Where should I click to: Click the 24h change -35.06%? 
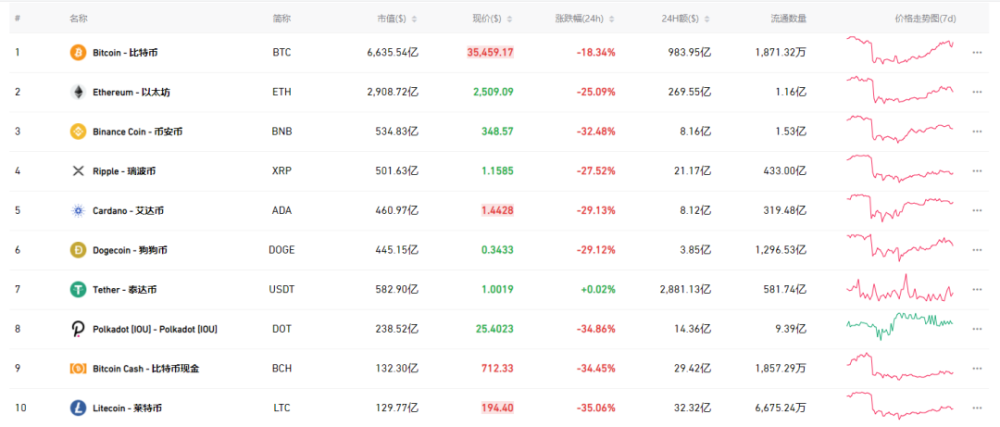pos(596,409)
